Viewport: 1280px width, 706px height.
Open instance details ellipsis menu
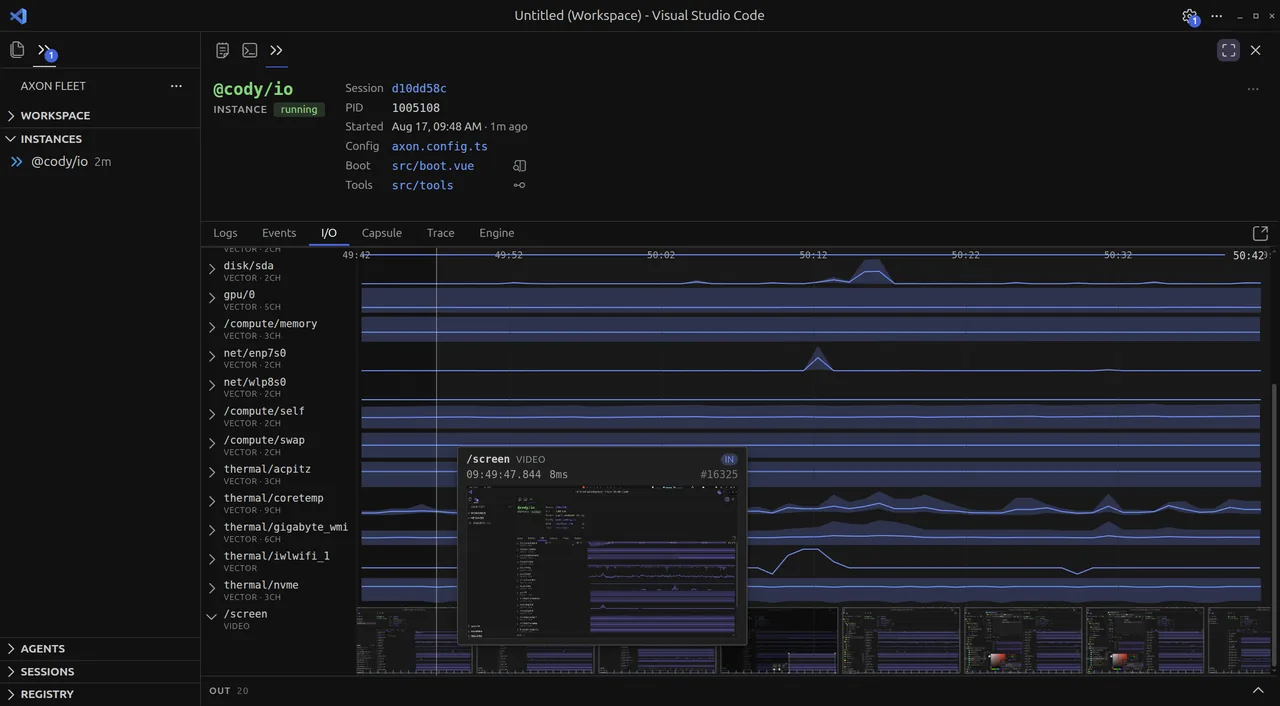click(x=1253, y=89)
